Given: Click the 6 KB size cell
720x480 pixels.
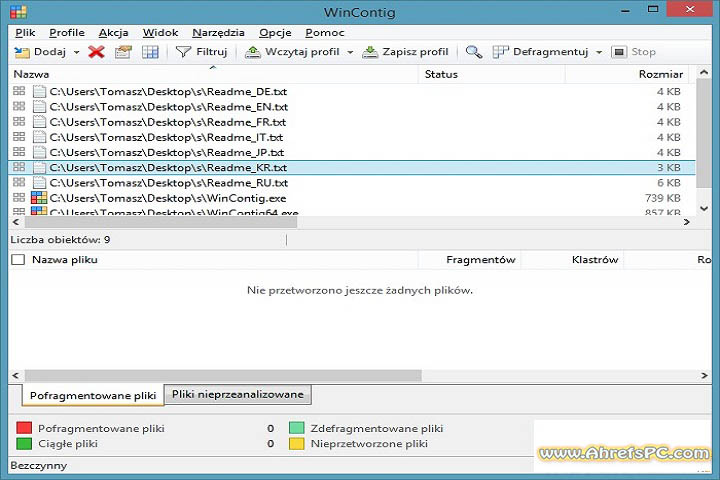Looking at the screenshot, I should (669, 183).
